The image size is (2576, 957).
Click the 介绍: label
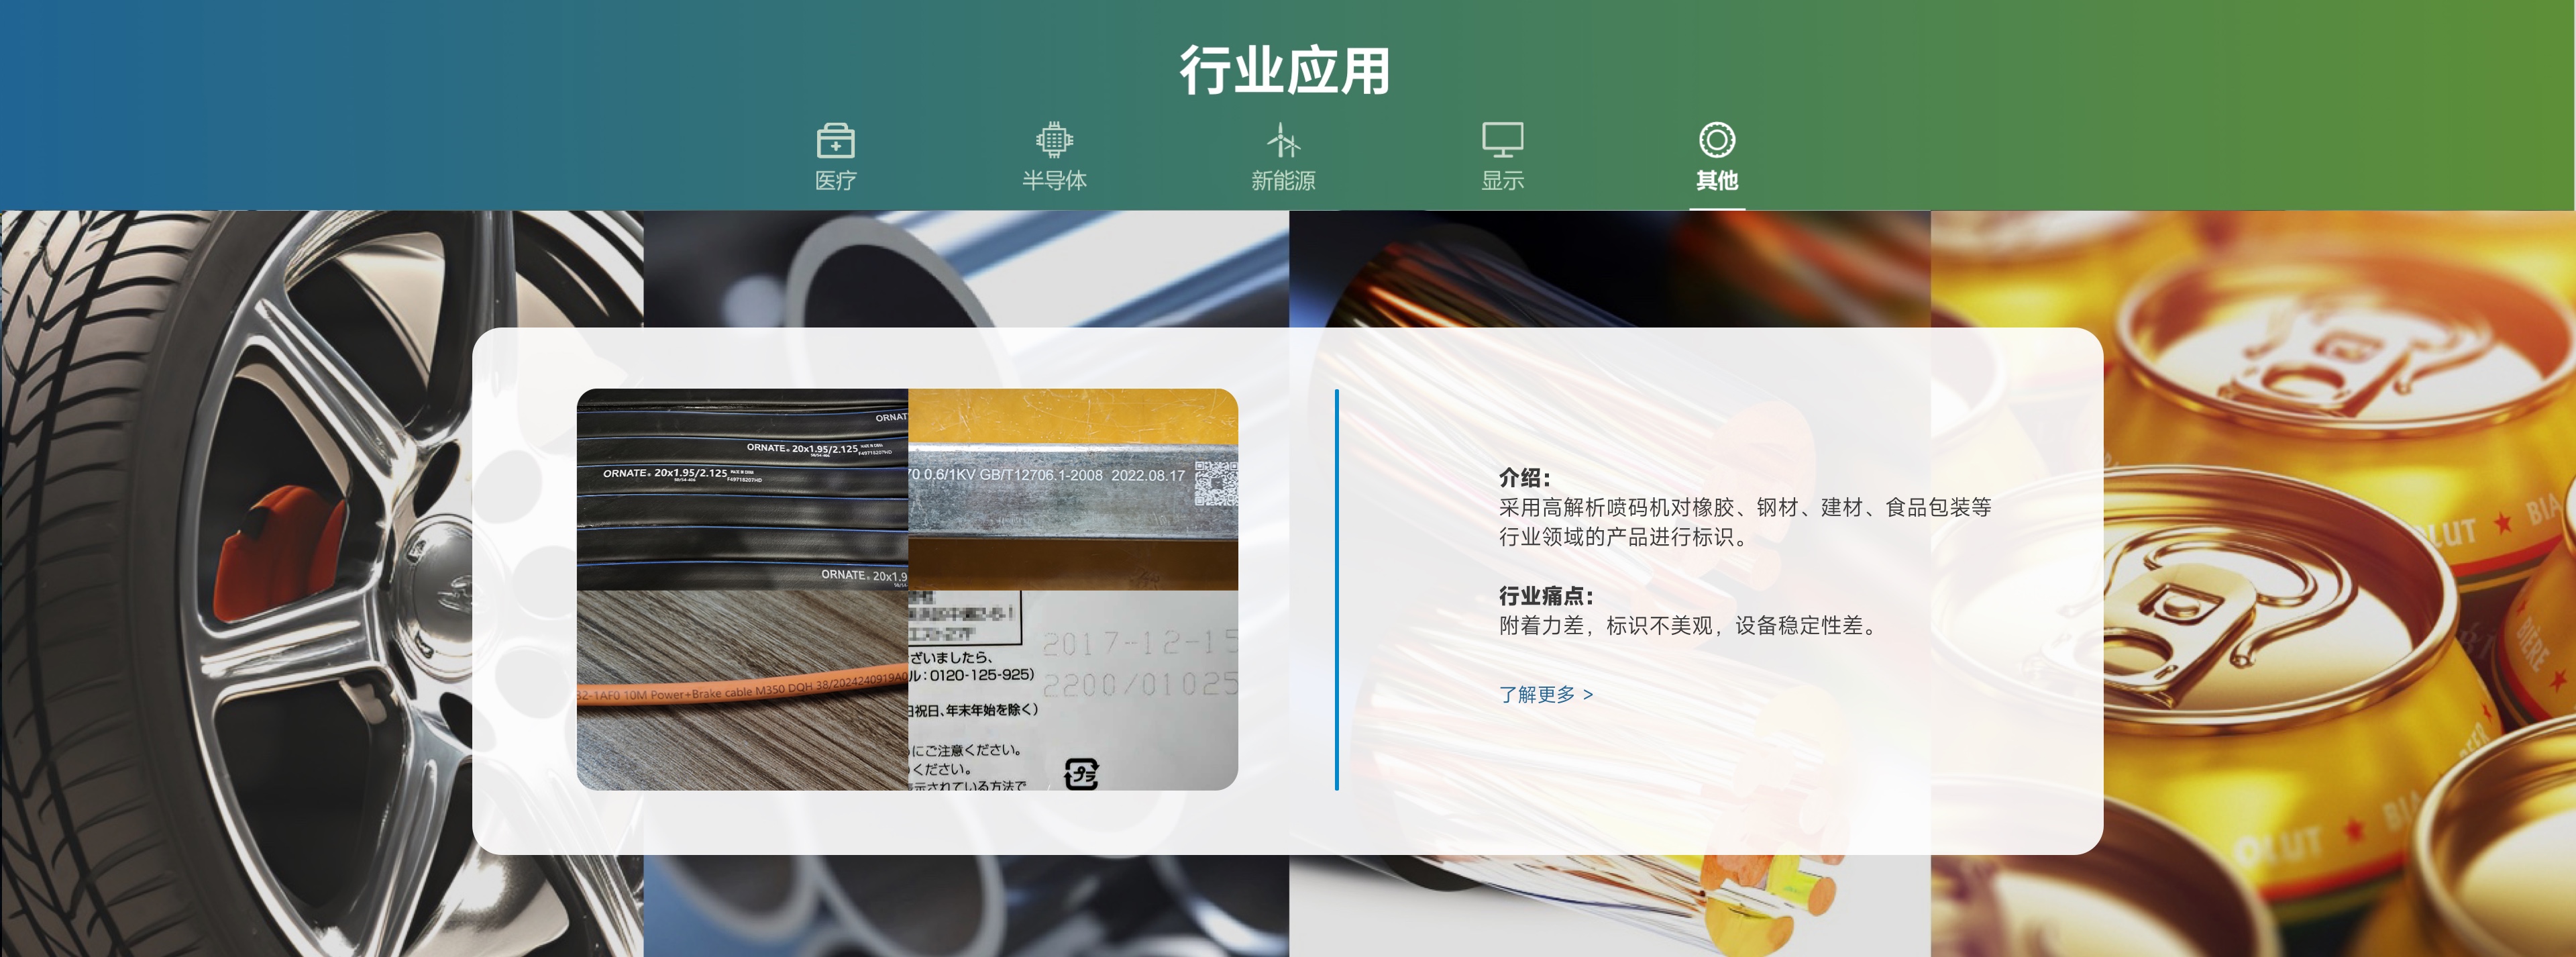tap(1524, 477)
